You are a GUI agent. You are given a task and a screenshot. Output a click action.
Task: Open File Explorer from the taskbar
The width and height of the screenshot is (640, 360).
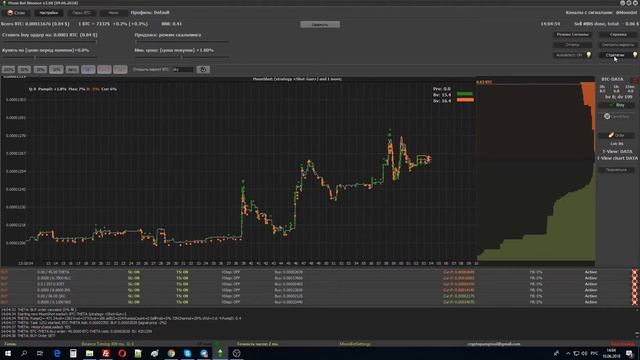pyautogui.click(x=89, y=353)
